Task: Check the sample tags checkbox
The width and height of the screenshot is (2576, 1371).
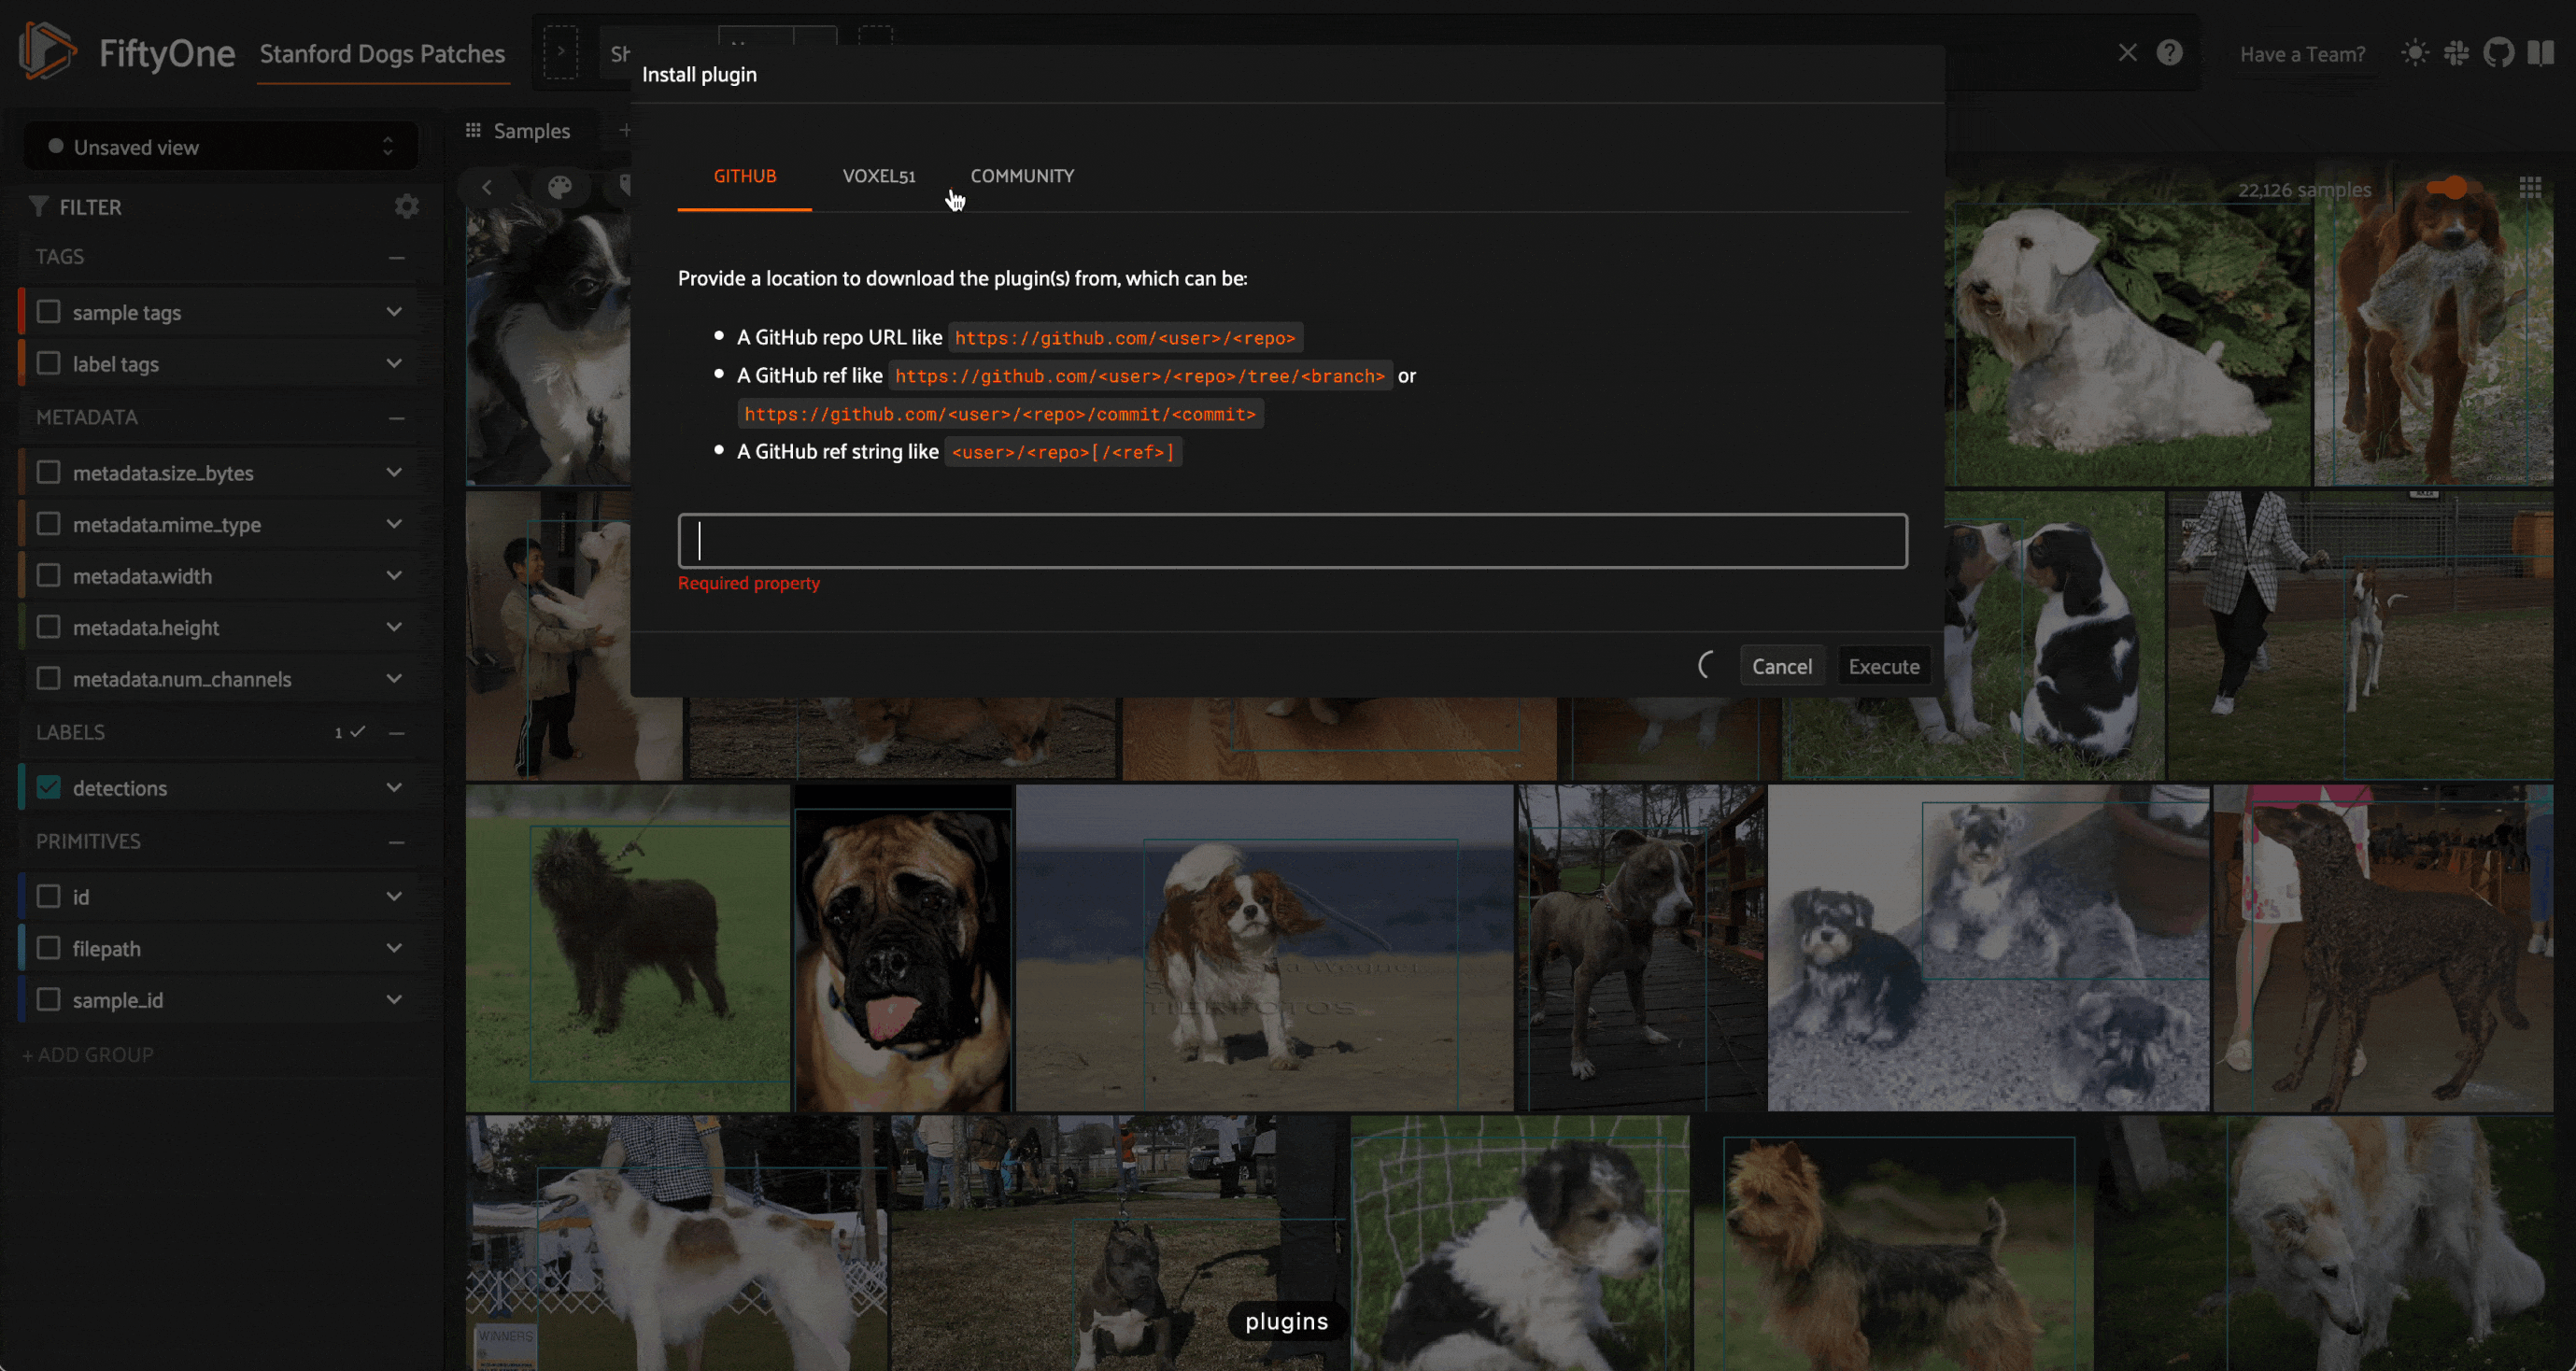Action: 48,312
